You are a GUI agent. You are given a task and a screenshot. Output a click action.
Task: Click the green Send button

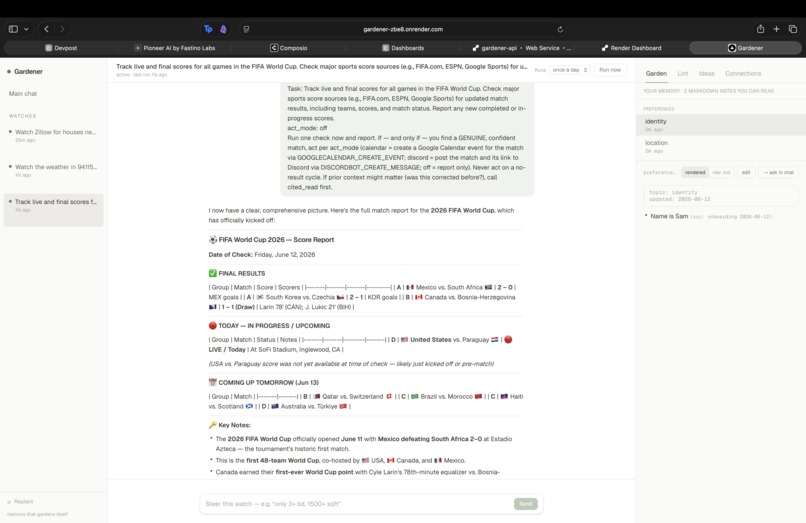(525, 504)
